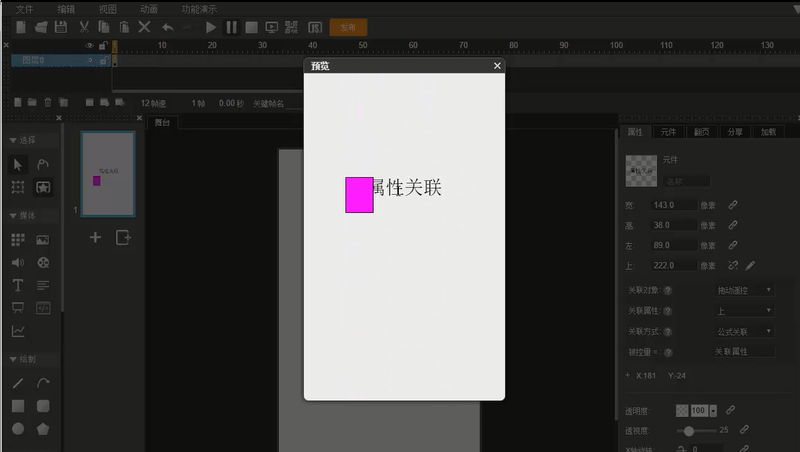Save the project with the floppy icon

click(61, 27)
